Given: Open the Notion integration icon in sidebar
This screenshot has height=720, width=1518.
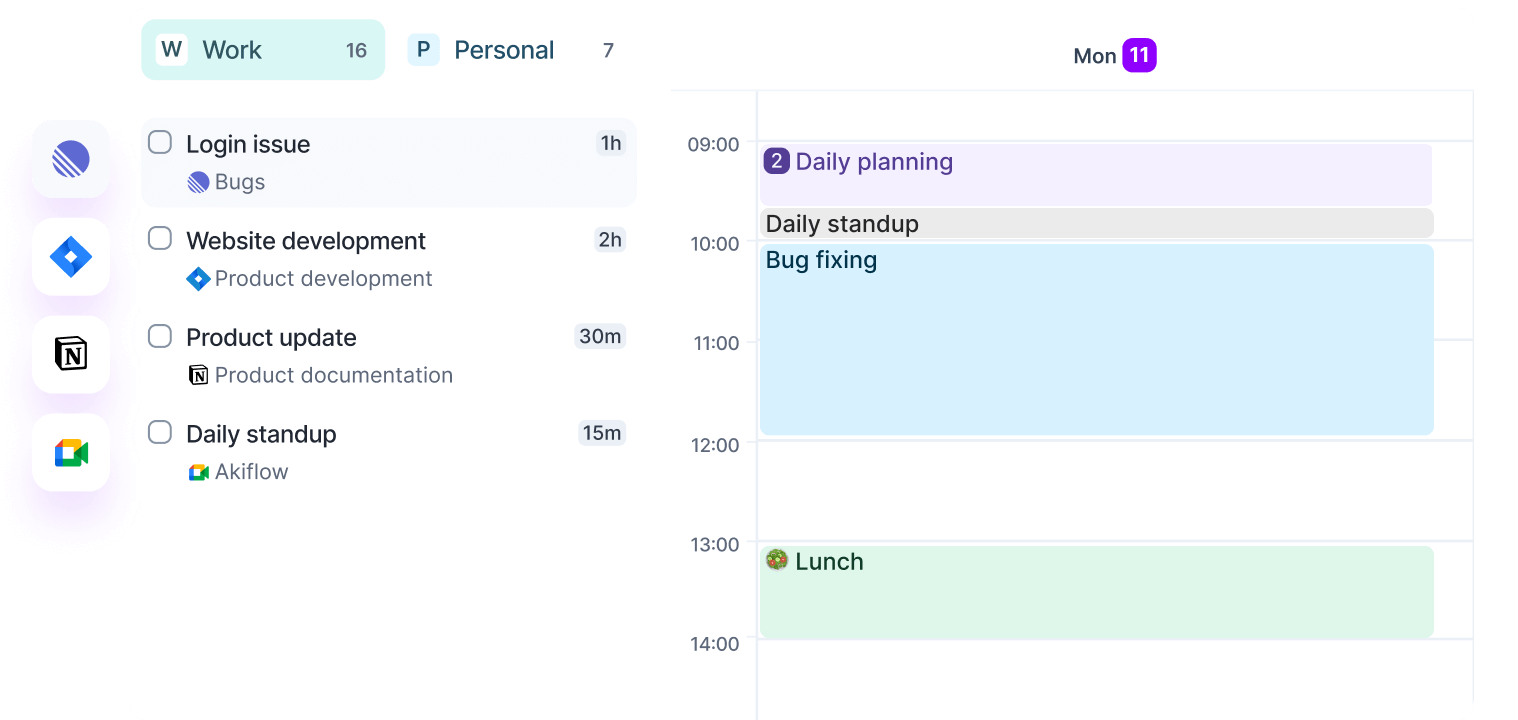Looking at the screenshot, I should (71, 354).
